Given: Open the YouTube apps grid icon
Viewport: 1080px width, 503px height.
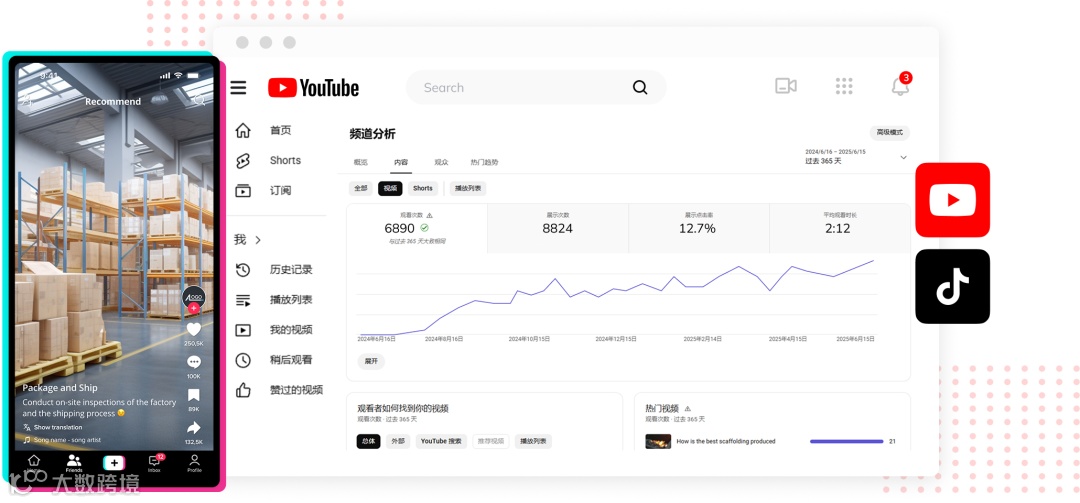Looking at the screenshot, I should (844, 86).
